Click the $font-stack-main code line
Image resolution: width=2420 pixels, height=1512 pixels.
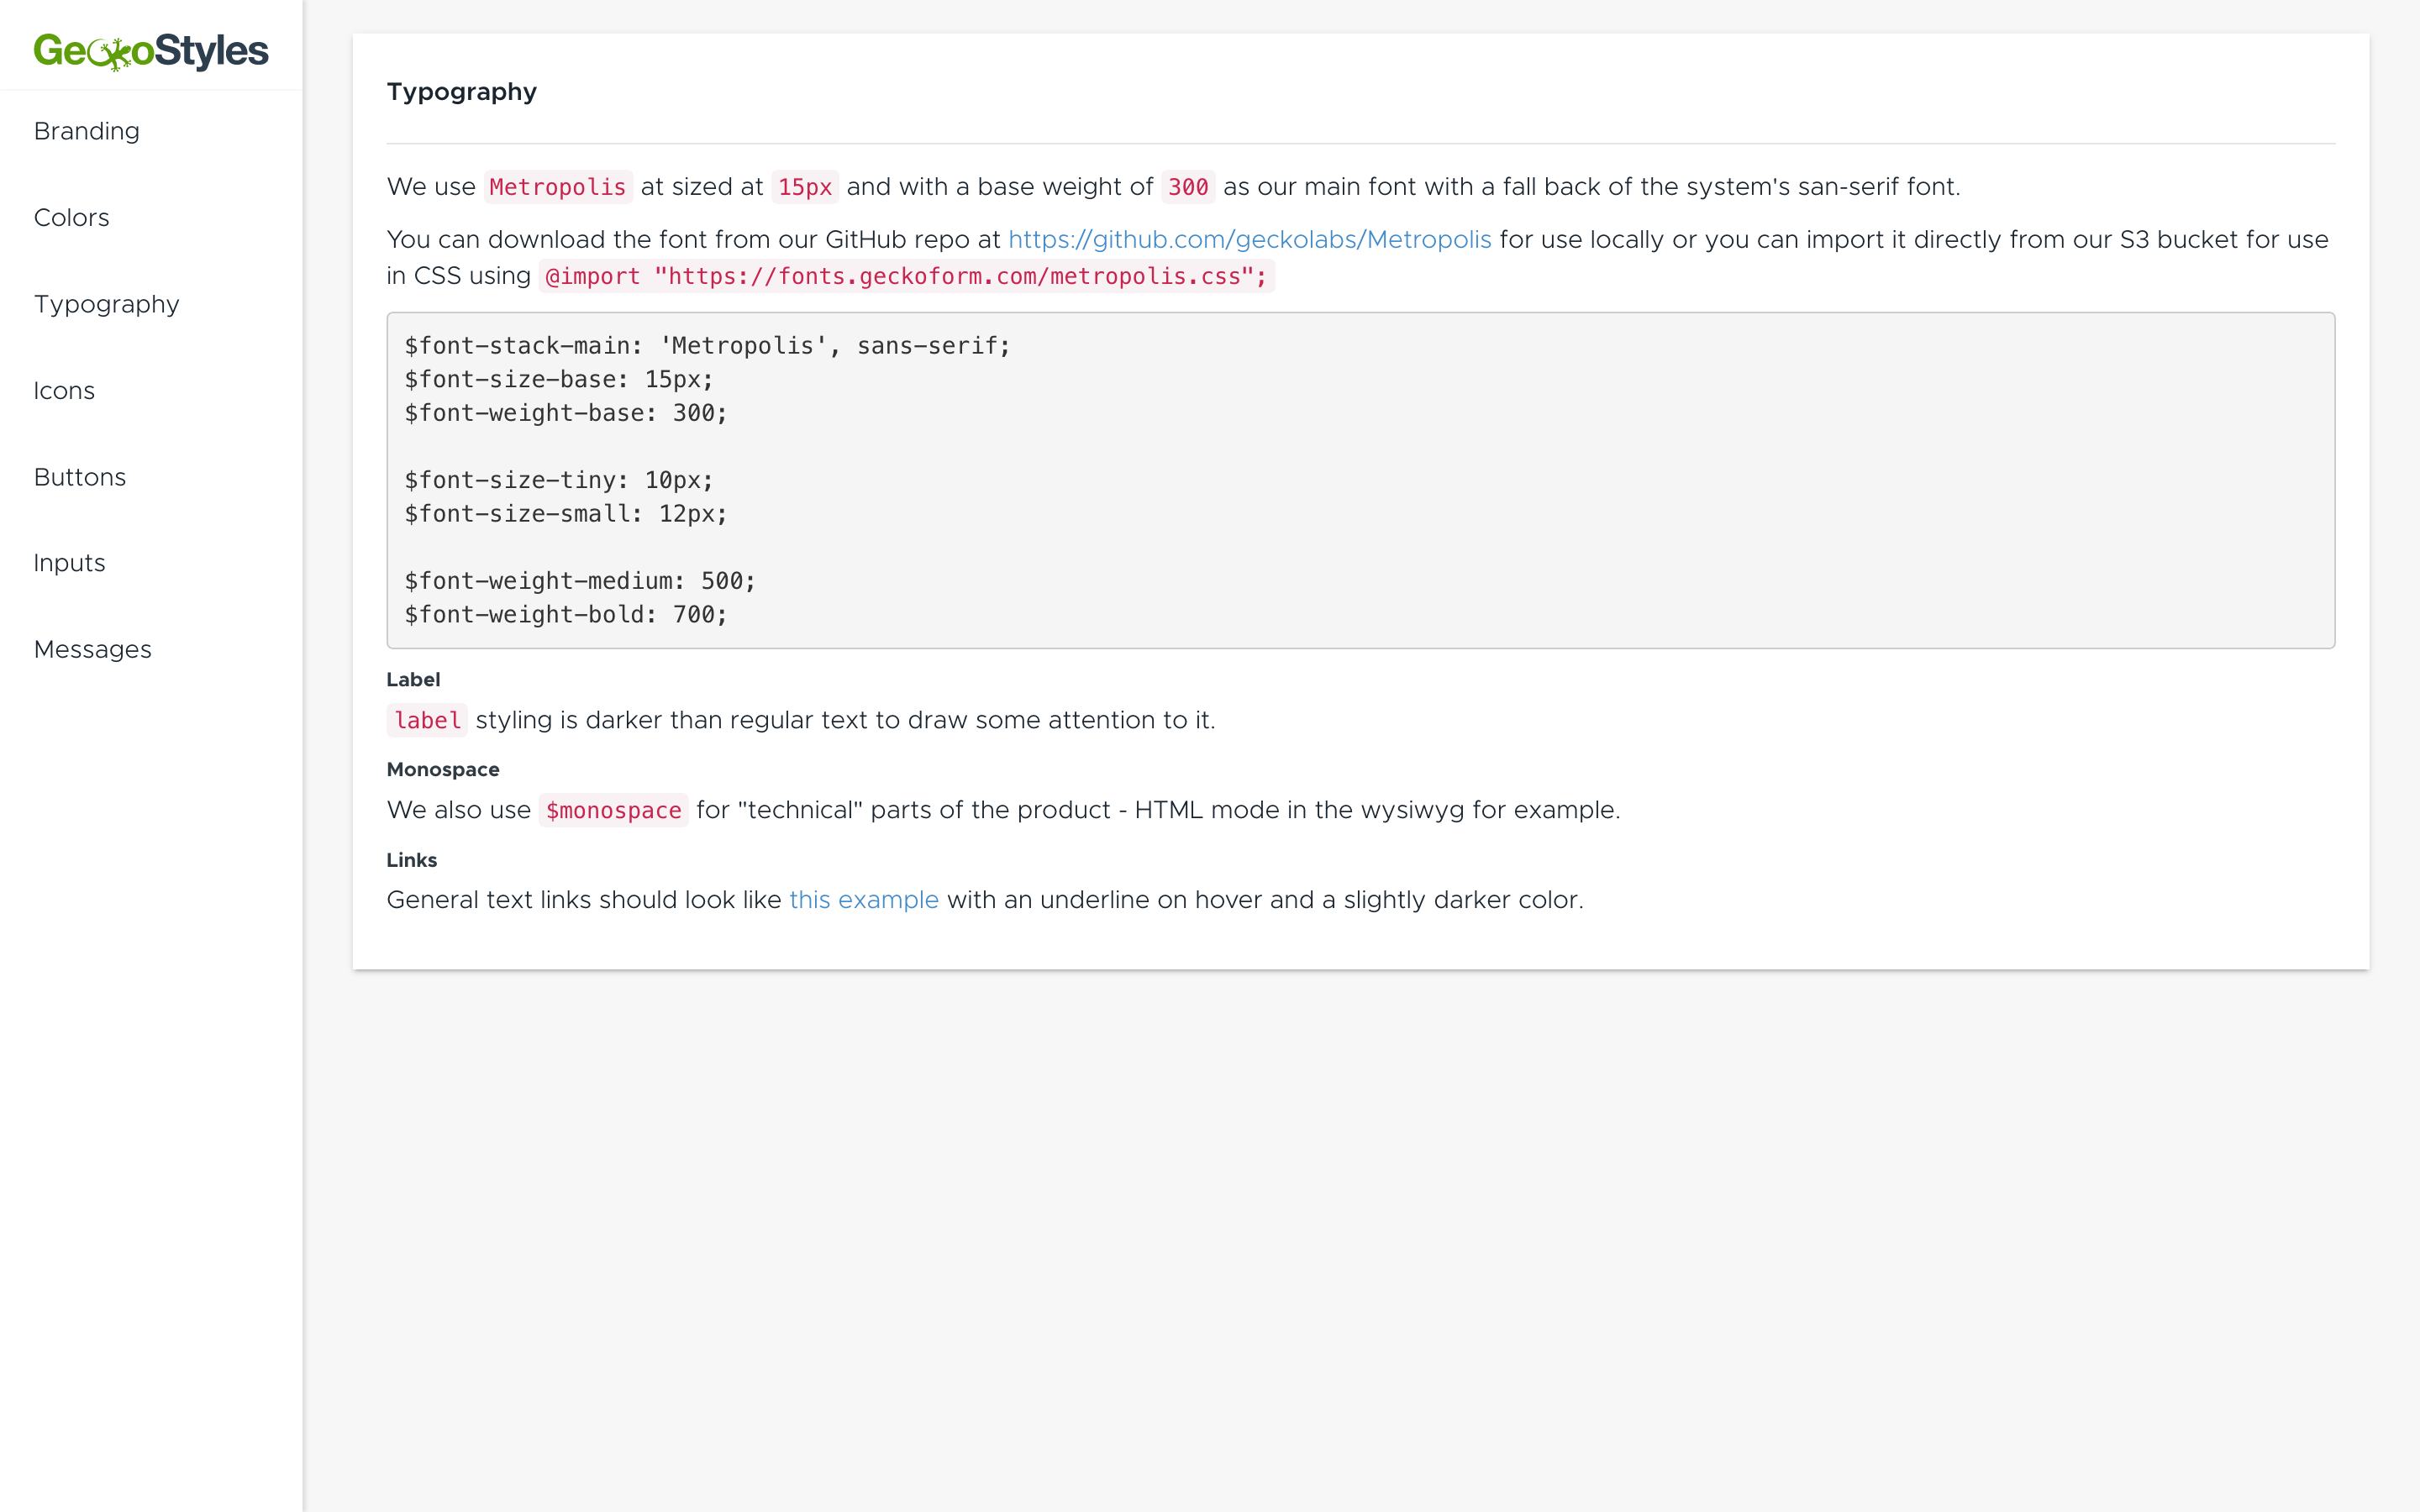pos(708,346)
